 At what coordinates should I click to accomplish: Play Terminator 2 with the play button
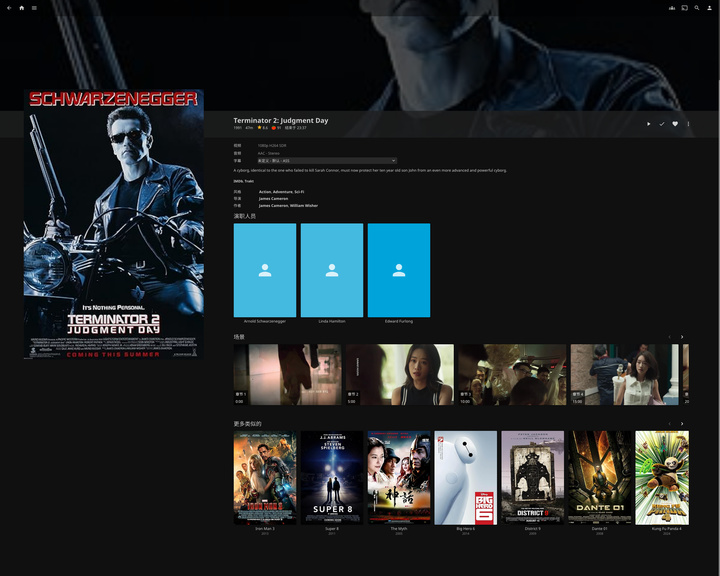(648, 124)
